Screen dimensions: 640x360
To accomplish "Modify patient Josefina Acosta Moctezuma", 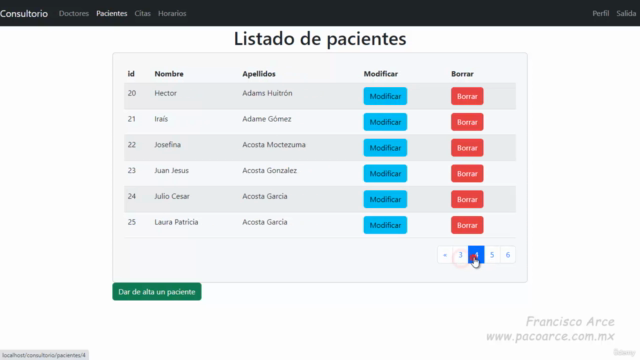I will click(x=385, y=148).
